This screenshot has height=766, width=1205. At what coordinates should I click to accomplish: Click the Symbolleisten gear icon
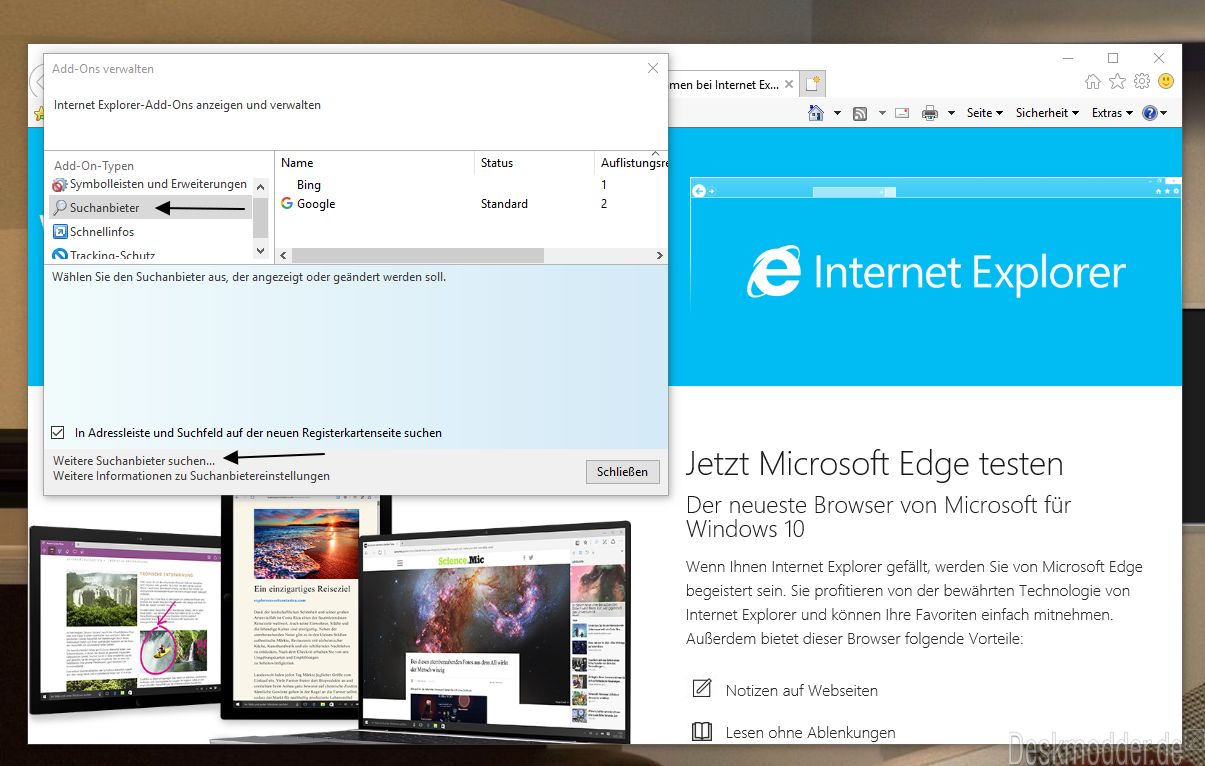click(60, 184)
